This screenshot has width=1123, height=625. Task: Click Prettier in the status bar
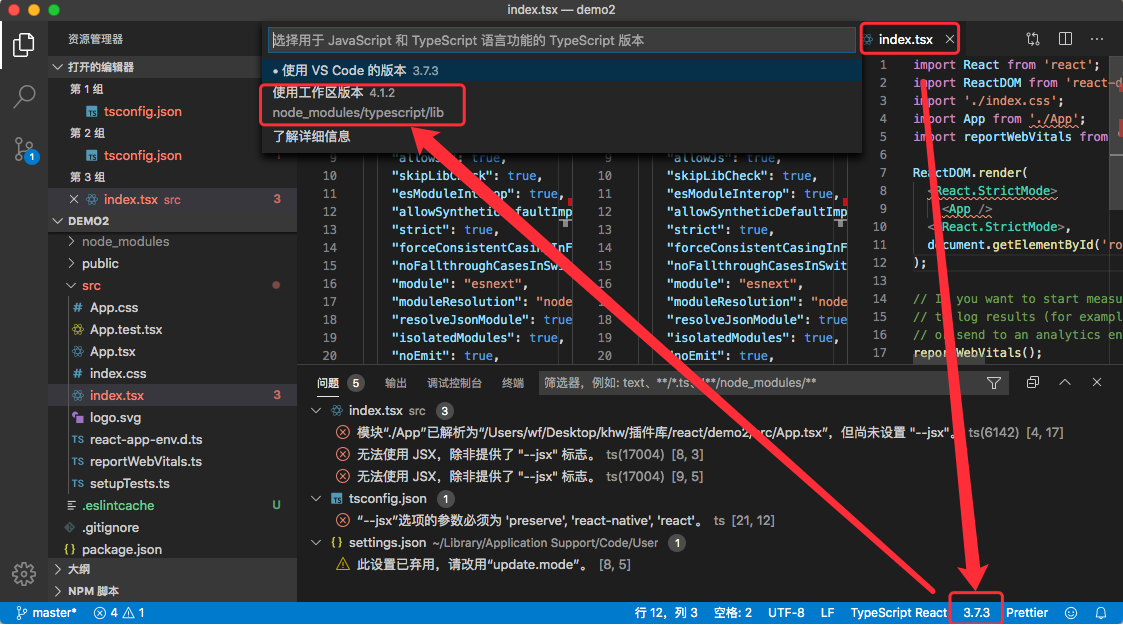coord(1026,613)
